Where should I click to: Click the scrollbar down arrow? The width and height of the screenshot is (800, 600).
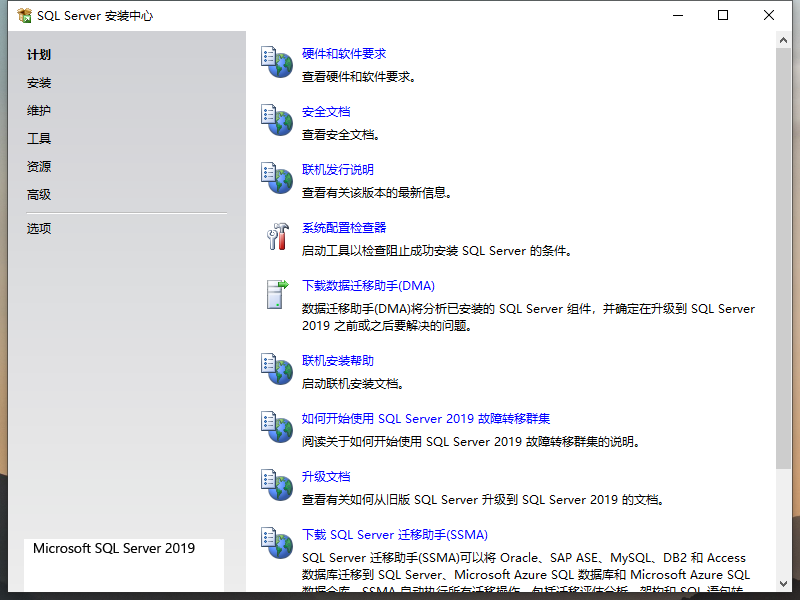[x=783, y=584]
